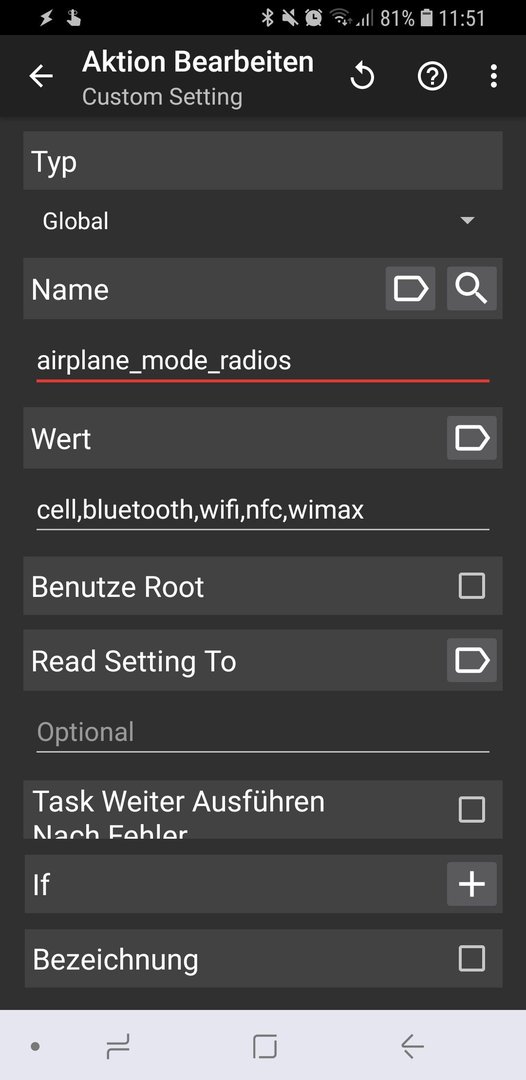Open the three-dot overflow menu
Image resolution: width=526 pixels, height=1080 pixels.
click(x=493, y=76)
